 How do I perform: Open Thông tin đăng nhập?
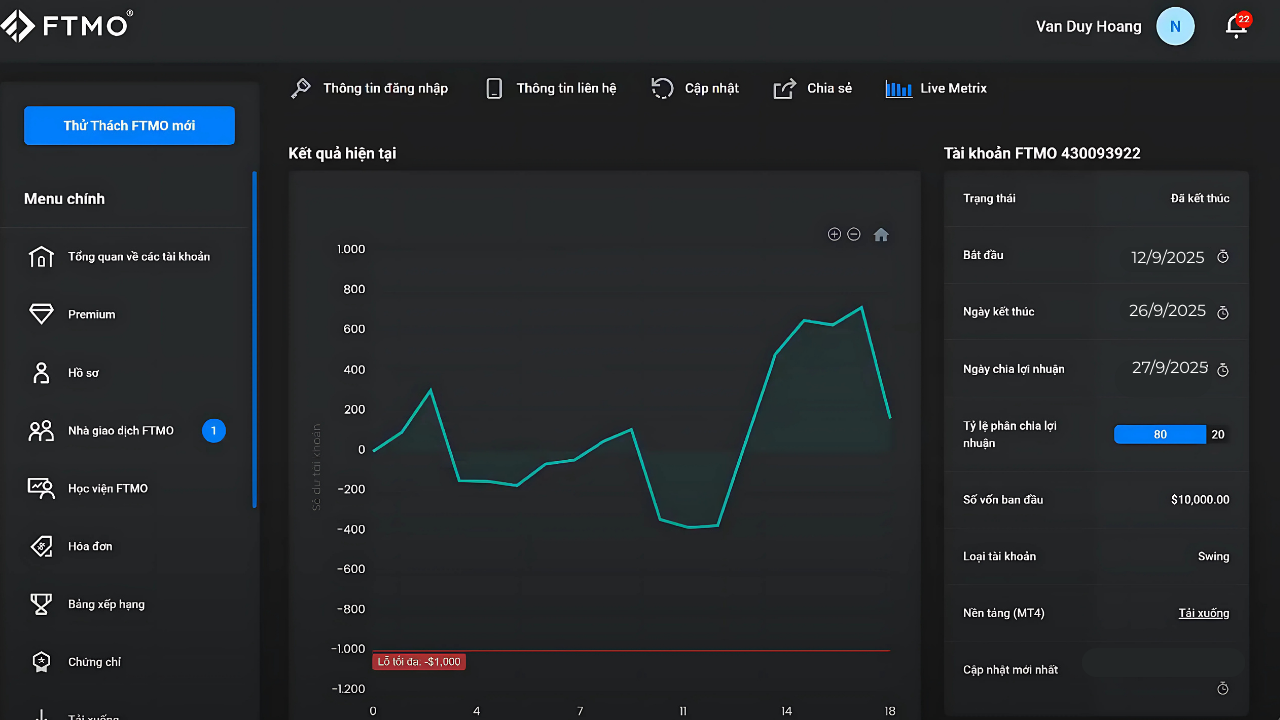point(369,89)
